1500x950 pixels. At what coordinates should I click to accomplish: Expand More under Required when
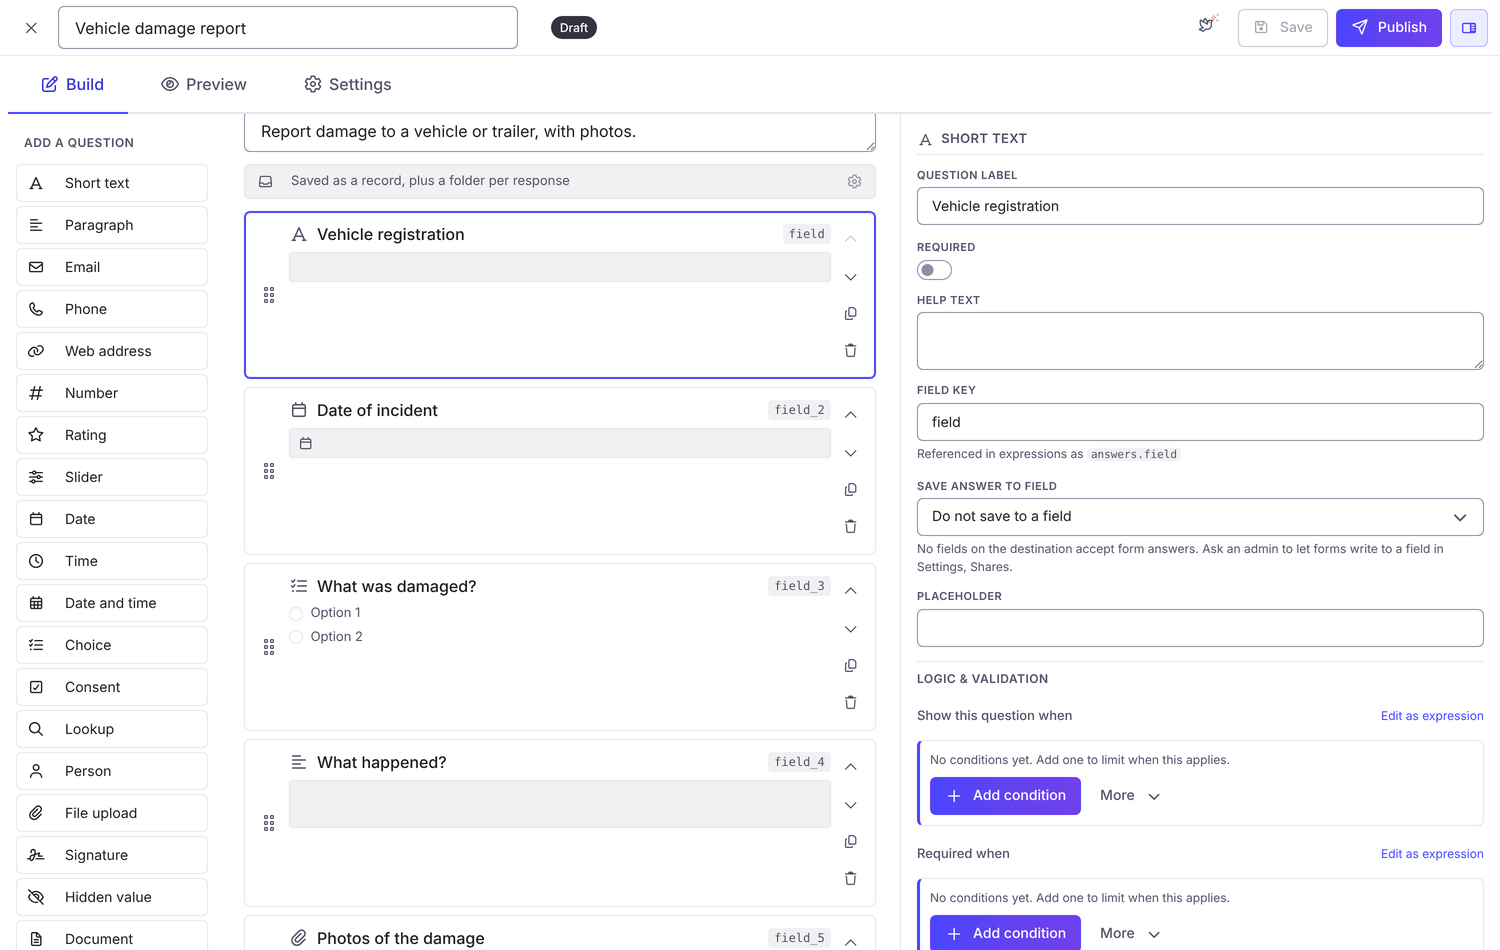[1130, 934]
